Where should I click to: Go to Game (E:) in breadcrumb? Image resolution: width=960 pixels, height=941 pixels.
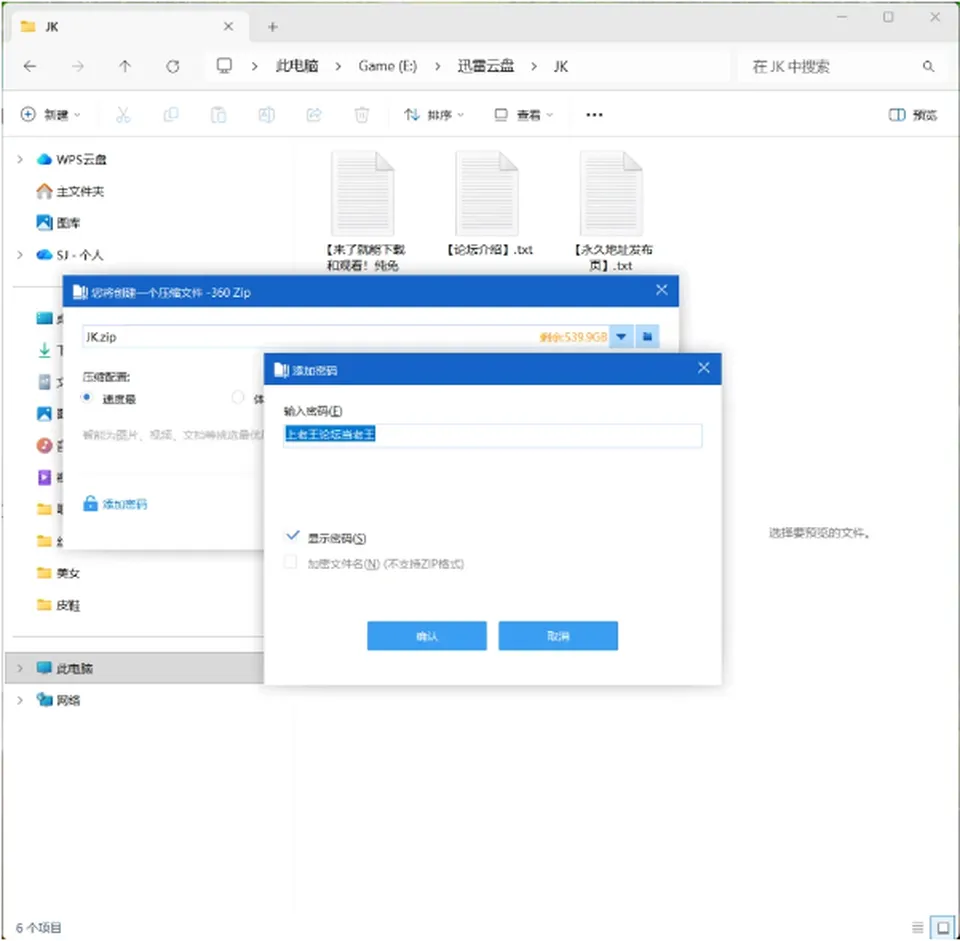point(388,66)
